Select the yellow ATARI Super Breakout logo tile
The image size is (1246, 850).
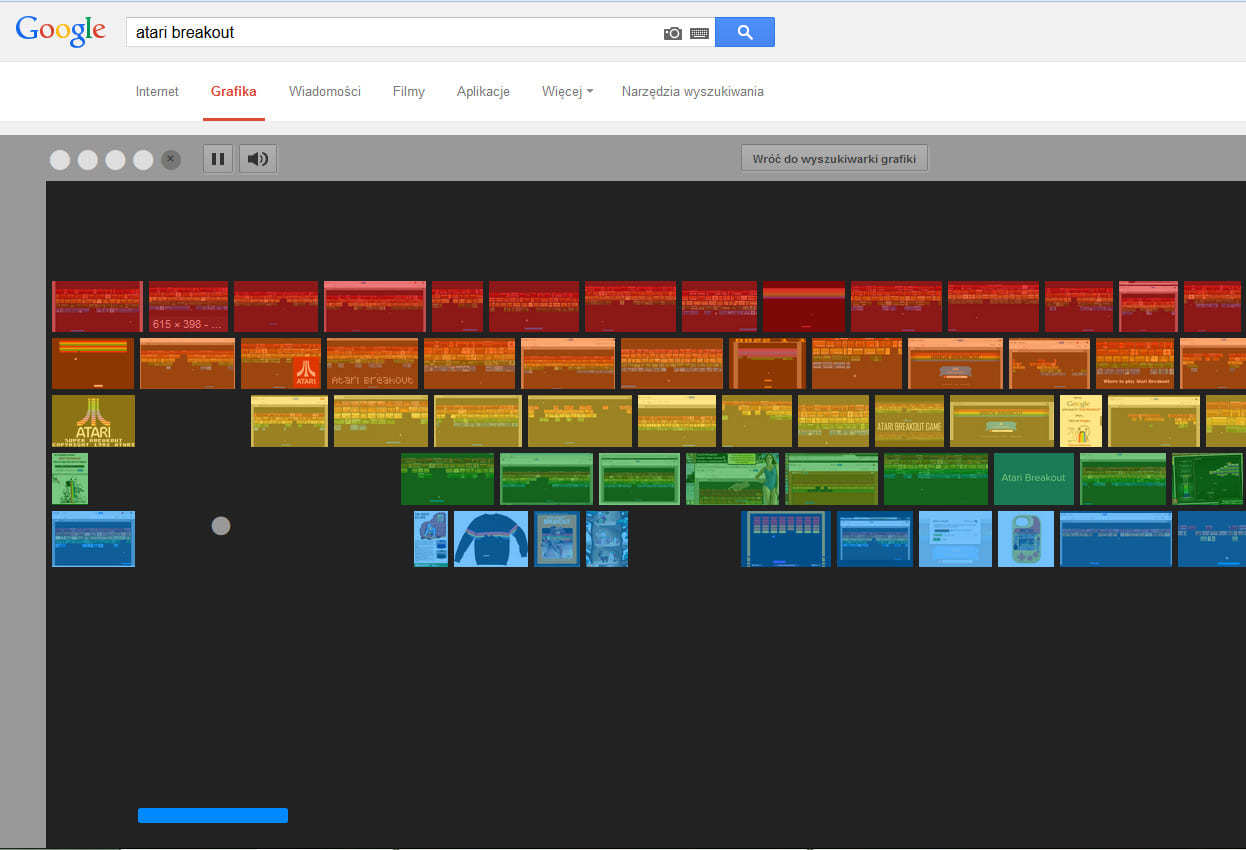93,421
